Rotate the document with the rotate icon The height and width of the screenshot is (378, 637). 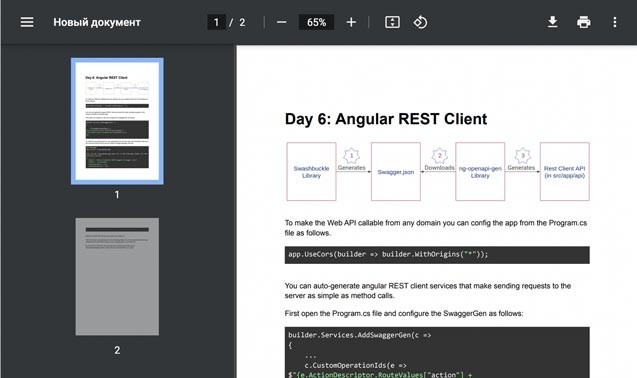point(420,22)
